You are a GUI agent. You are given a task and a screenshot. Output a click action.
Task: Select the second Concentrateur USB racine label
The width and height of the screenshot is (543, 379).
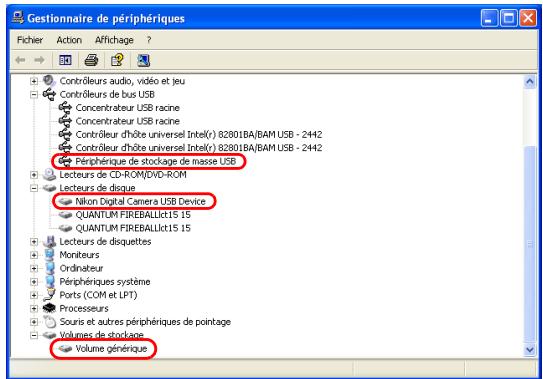[x=127, y=121]
